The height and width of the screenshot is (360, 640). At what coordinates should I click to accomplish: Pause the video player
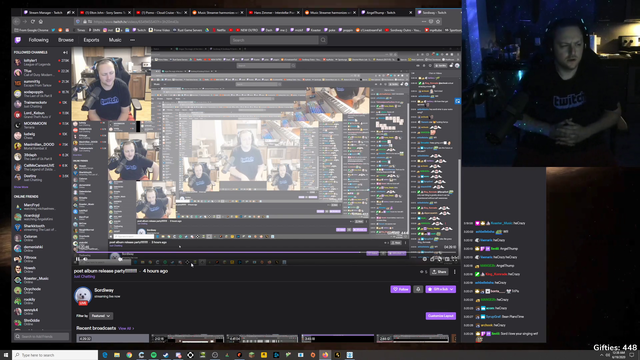pos(78,259)
